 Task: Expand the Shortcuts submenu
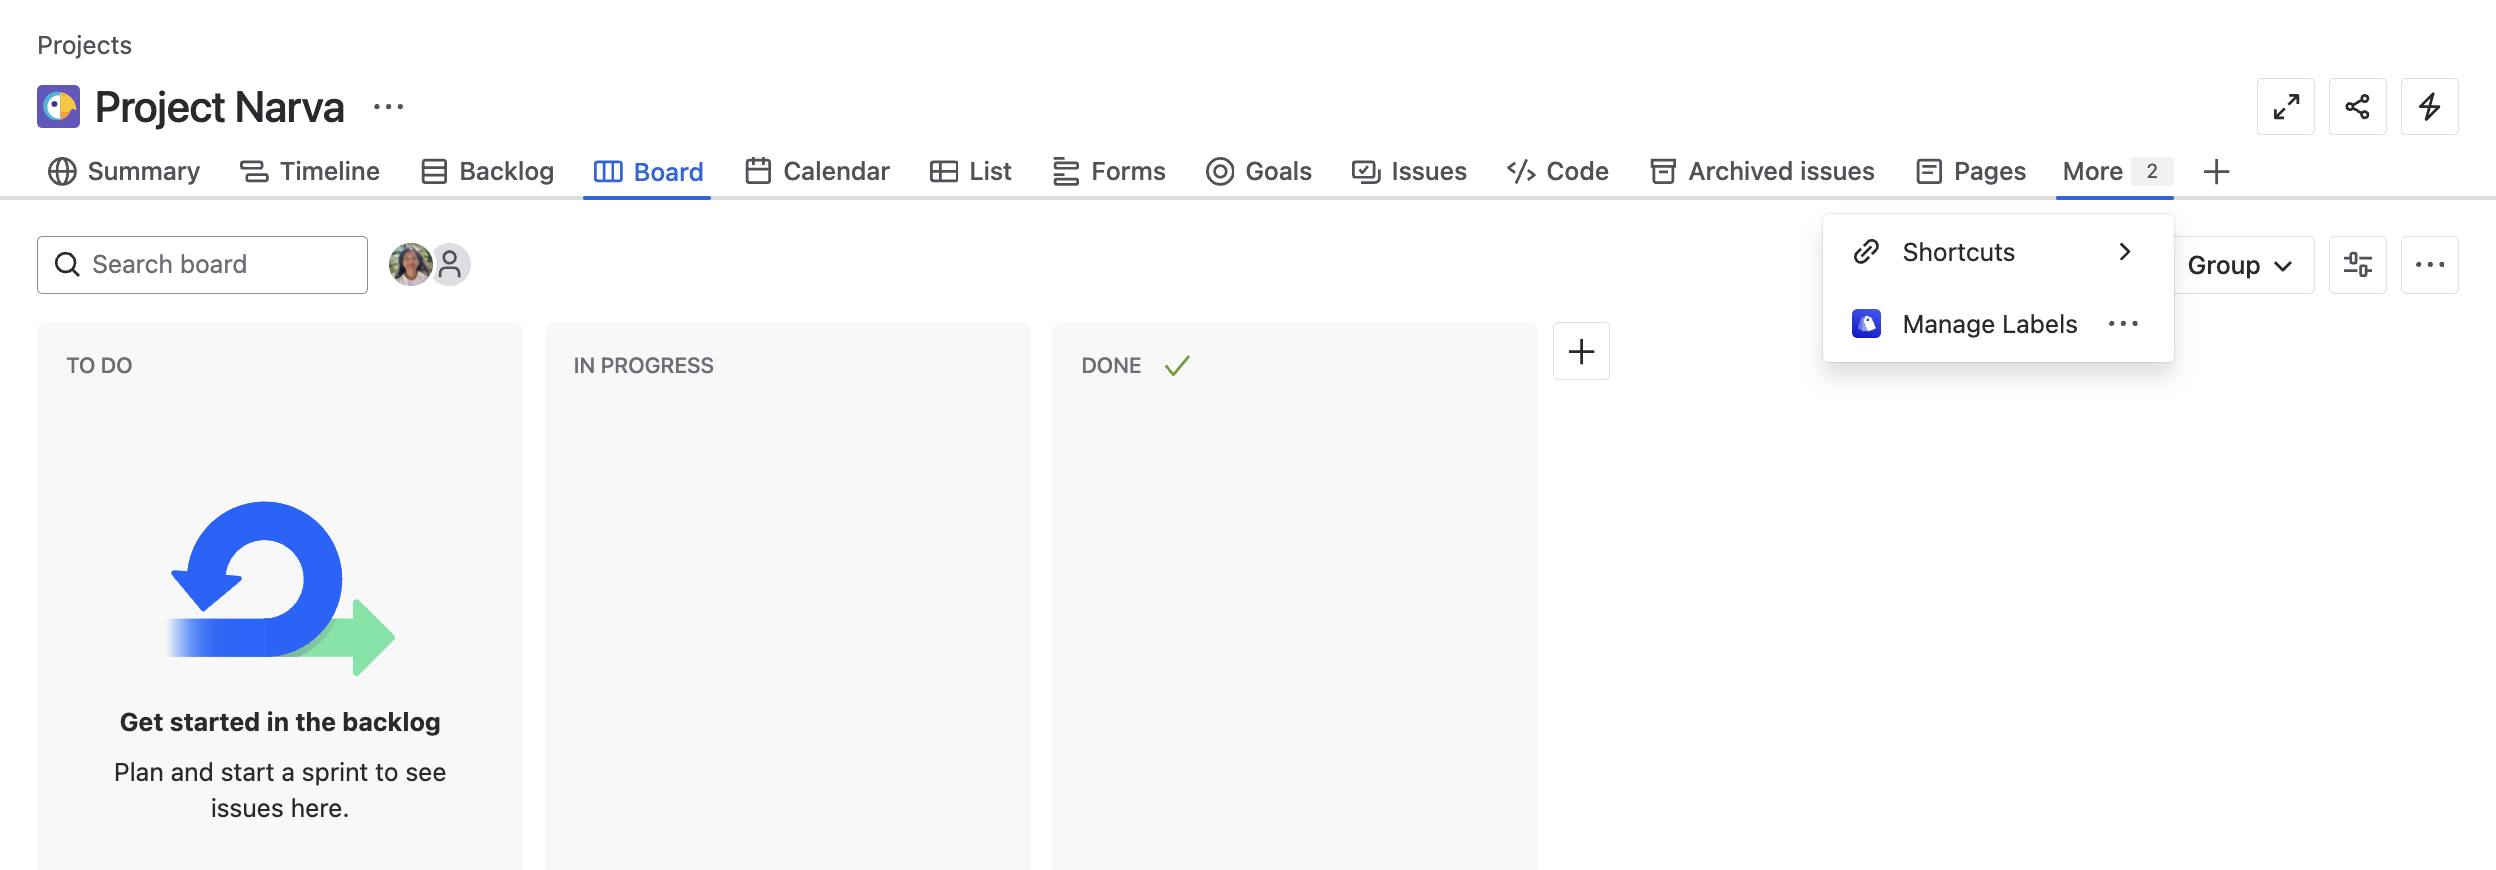tap(1997, 252)
